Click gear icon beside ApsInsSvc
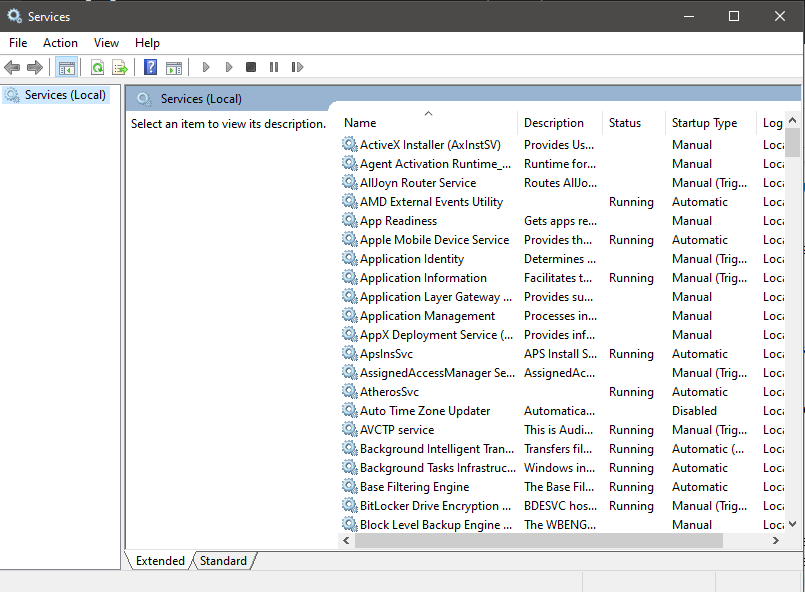Screen dimensions: 805x592 [350, 353]
